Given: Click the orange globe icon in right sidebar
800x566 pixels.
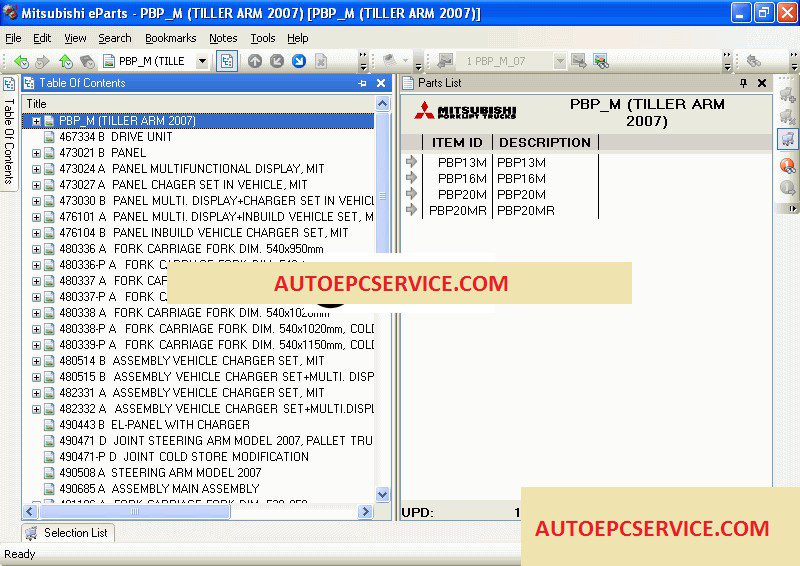Looking at the screenshot, I should pos(788,165).
